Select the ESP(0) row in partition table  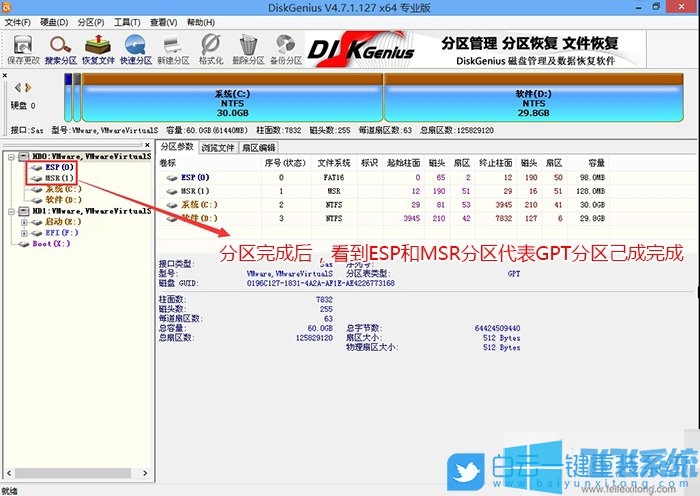[x=384, y=178]
